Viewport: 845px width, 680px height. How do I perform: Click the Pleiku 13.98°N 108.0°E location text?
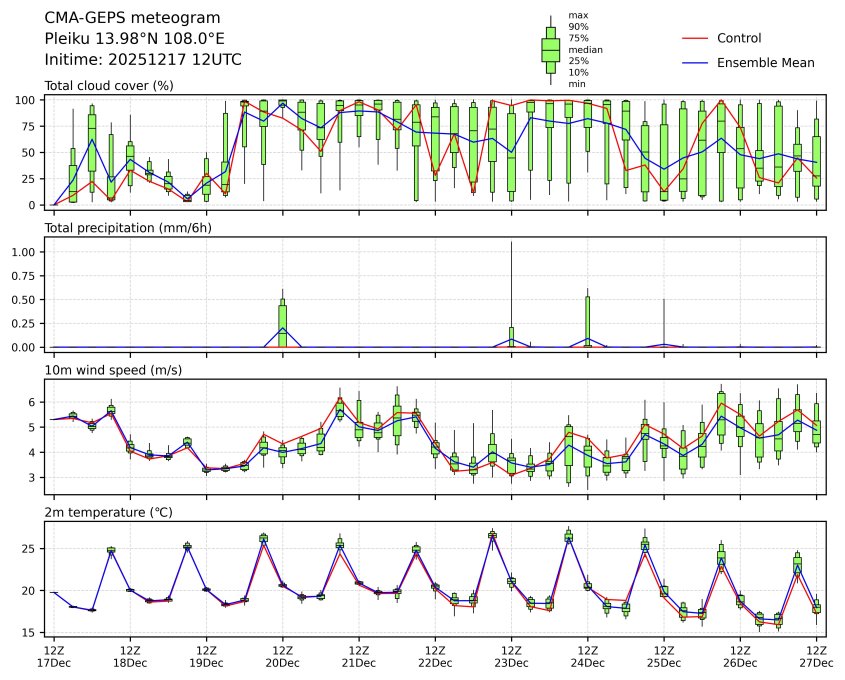point(135,38)
